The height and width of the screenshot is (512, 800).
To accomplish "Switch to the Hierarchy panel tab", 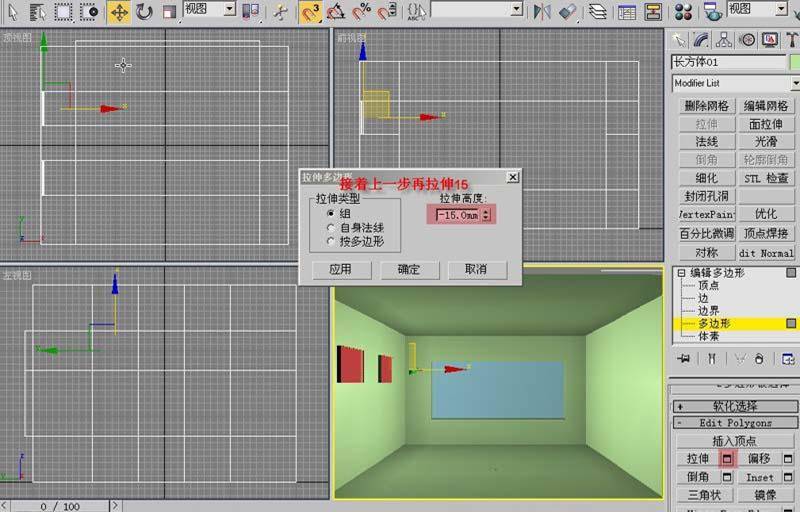I will tap(724, 40).
